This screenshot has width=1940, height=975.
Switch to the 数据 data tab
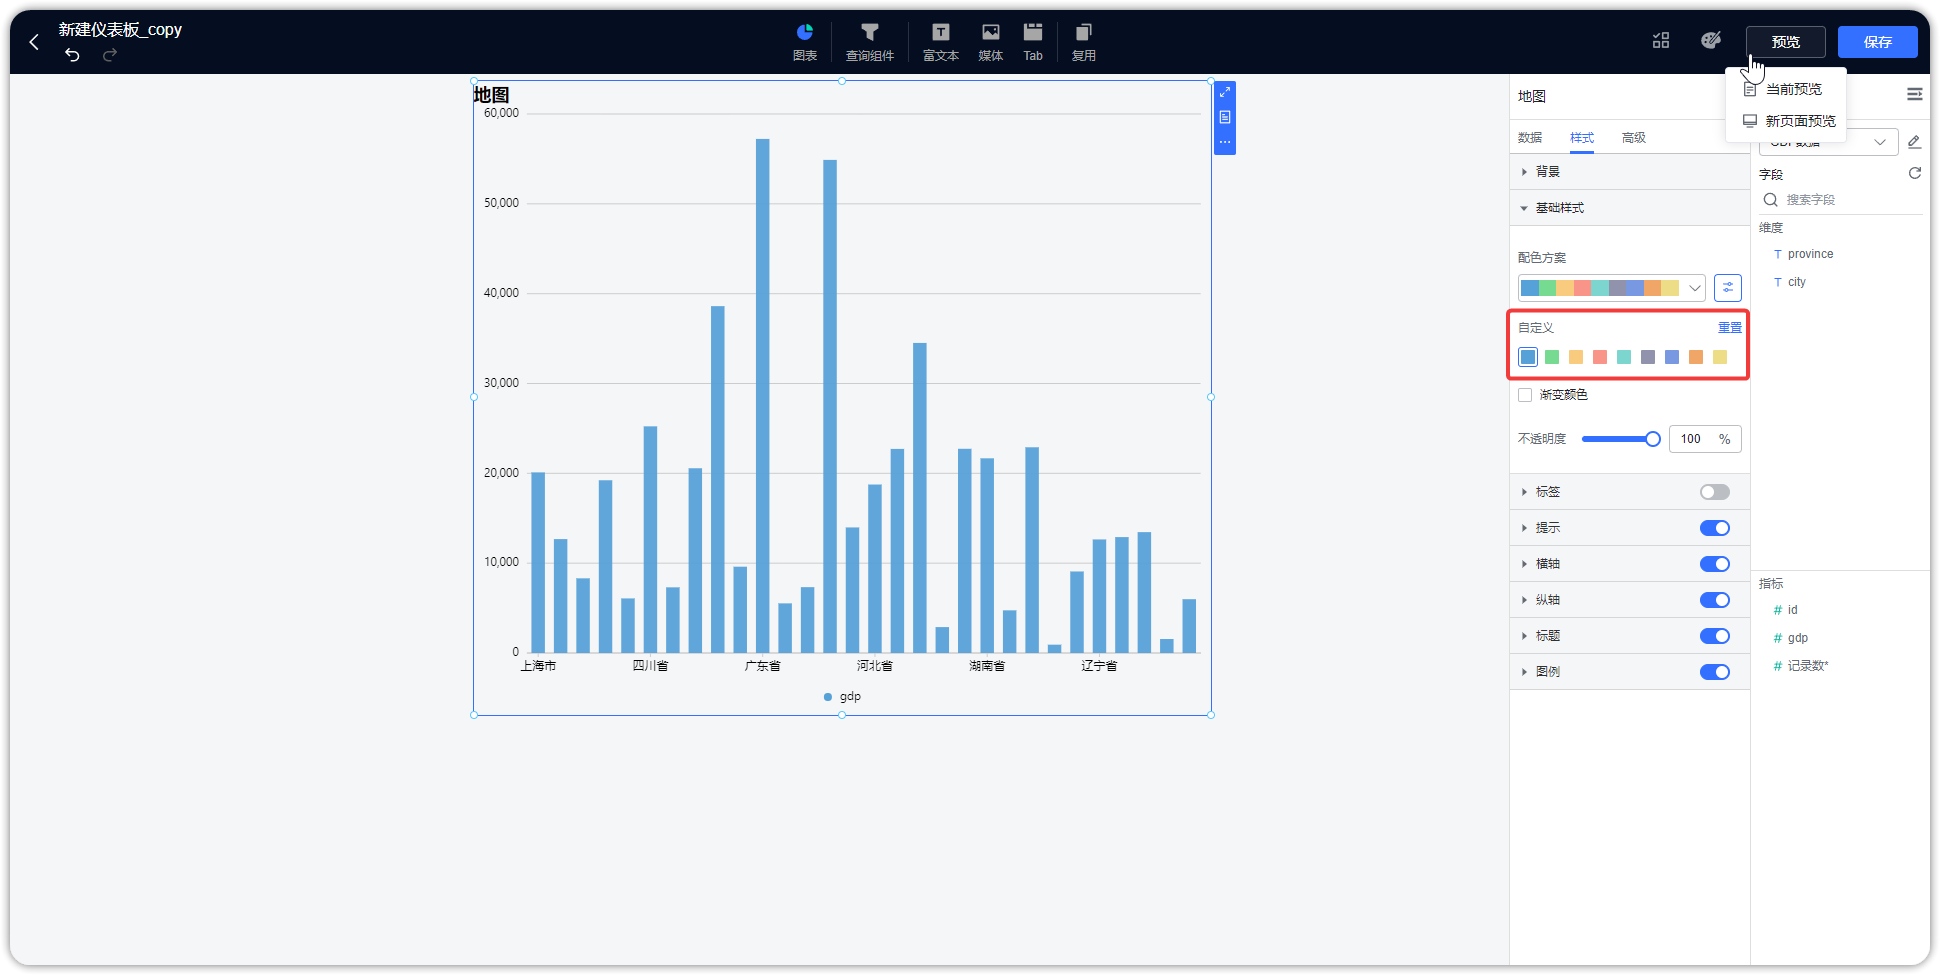click(x=1530, y=138)
